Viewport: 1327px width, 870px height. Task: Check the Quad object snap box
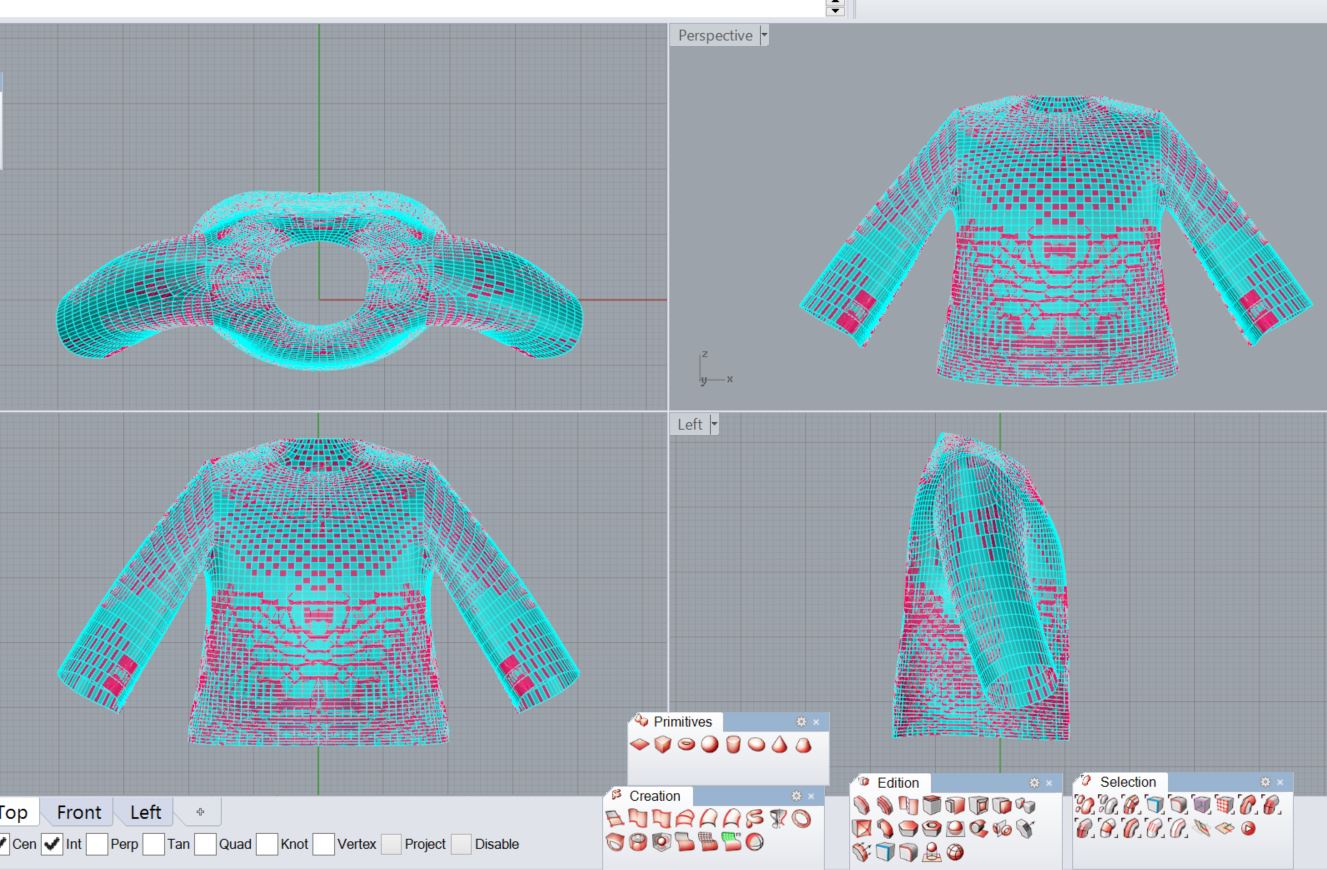pos(205,844)
